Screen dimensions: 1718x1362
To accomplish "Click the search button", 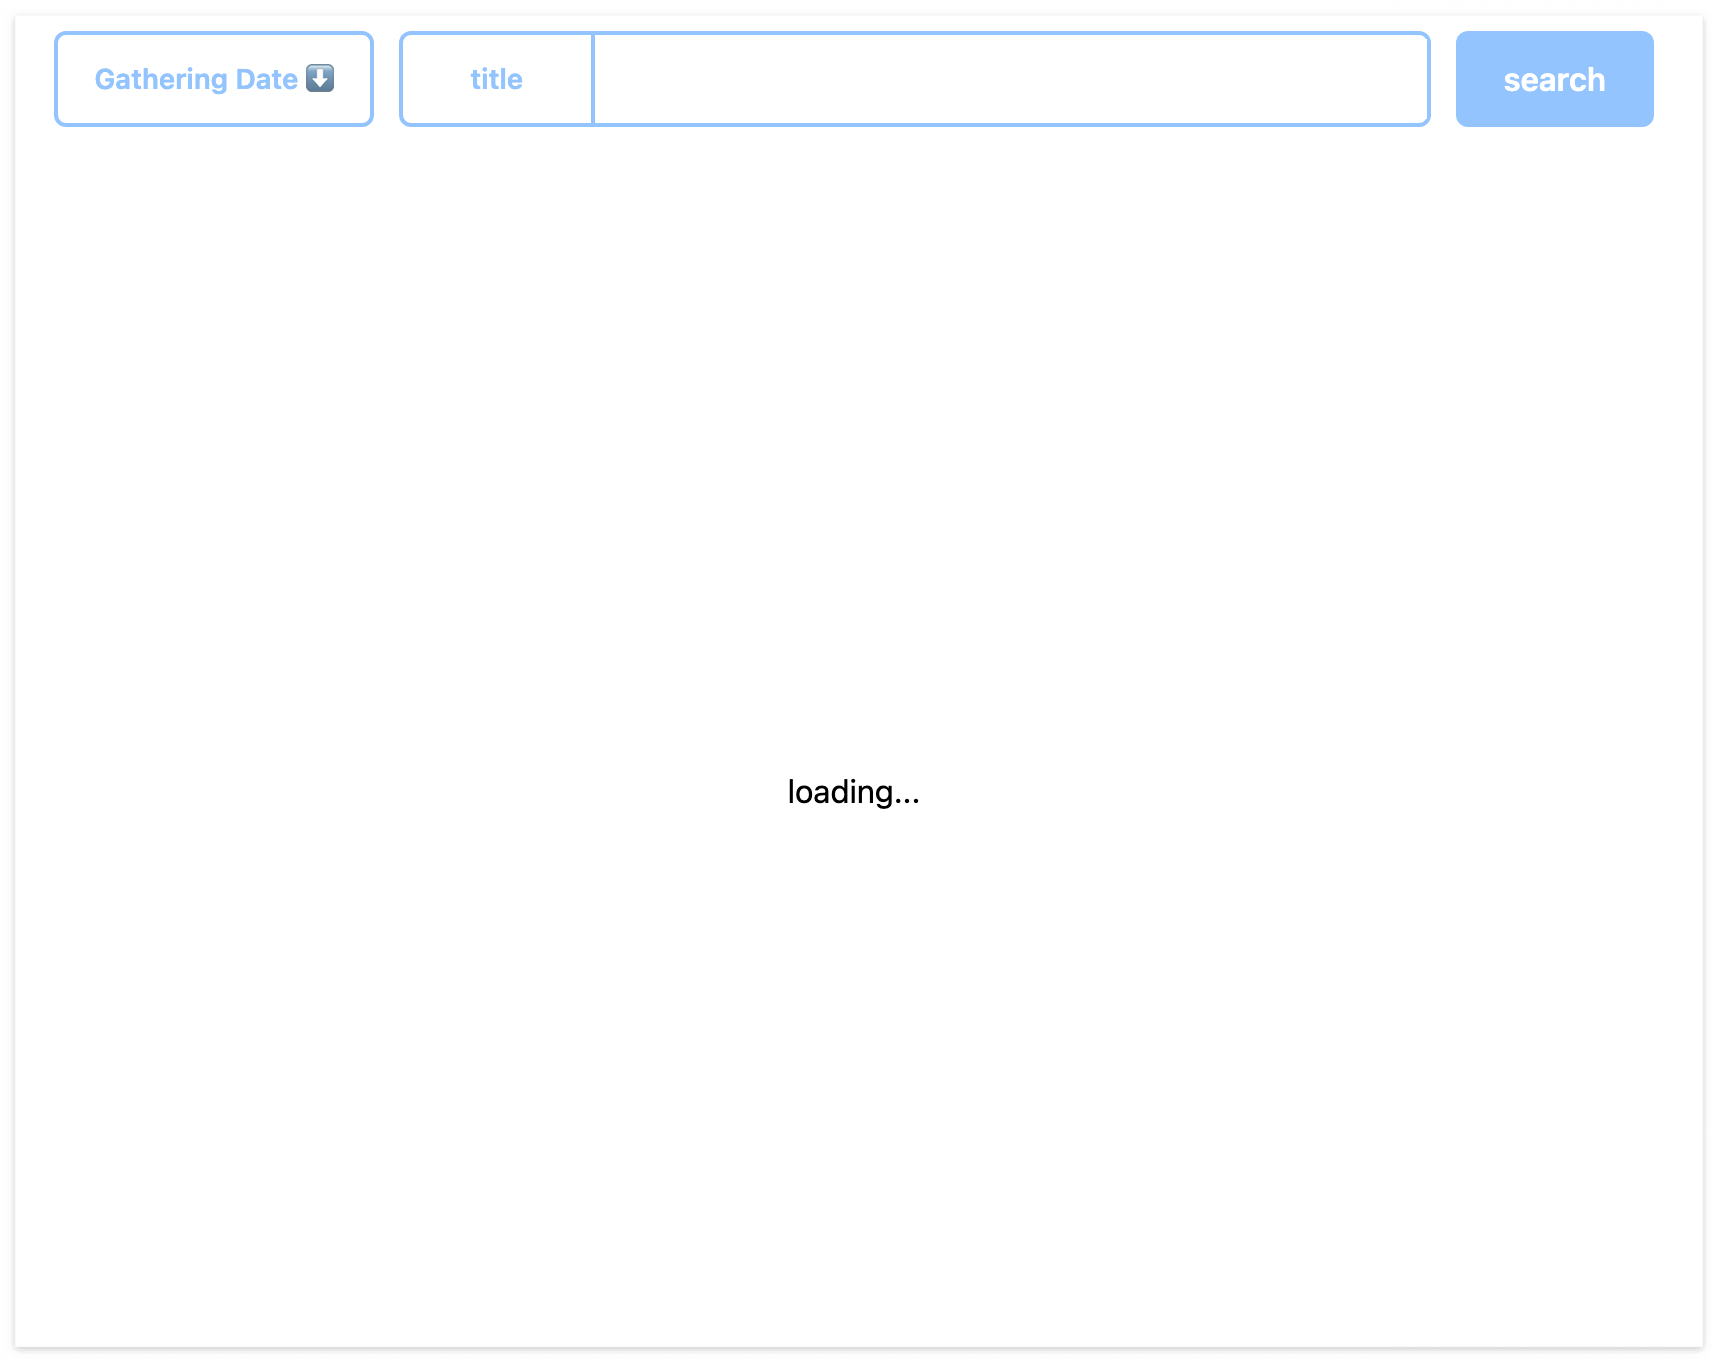I will 1554,79.
